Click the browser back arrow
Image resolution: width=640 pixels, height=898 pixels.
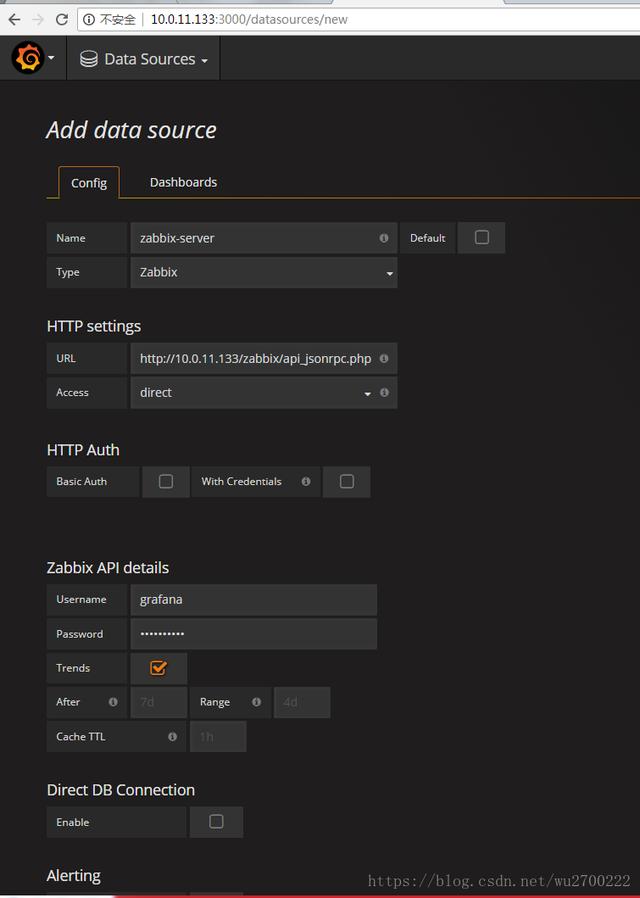point(14,19)
